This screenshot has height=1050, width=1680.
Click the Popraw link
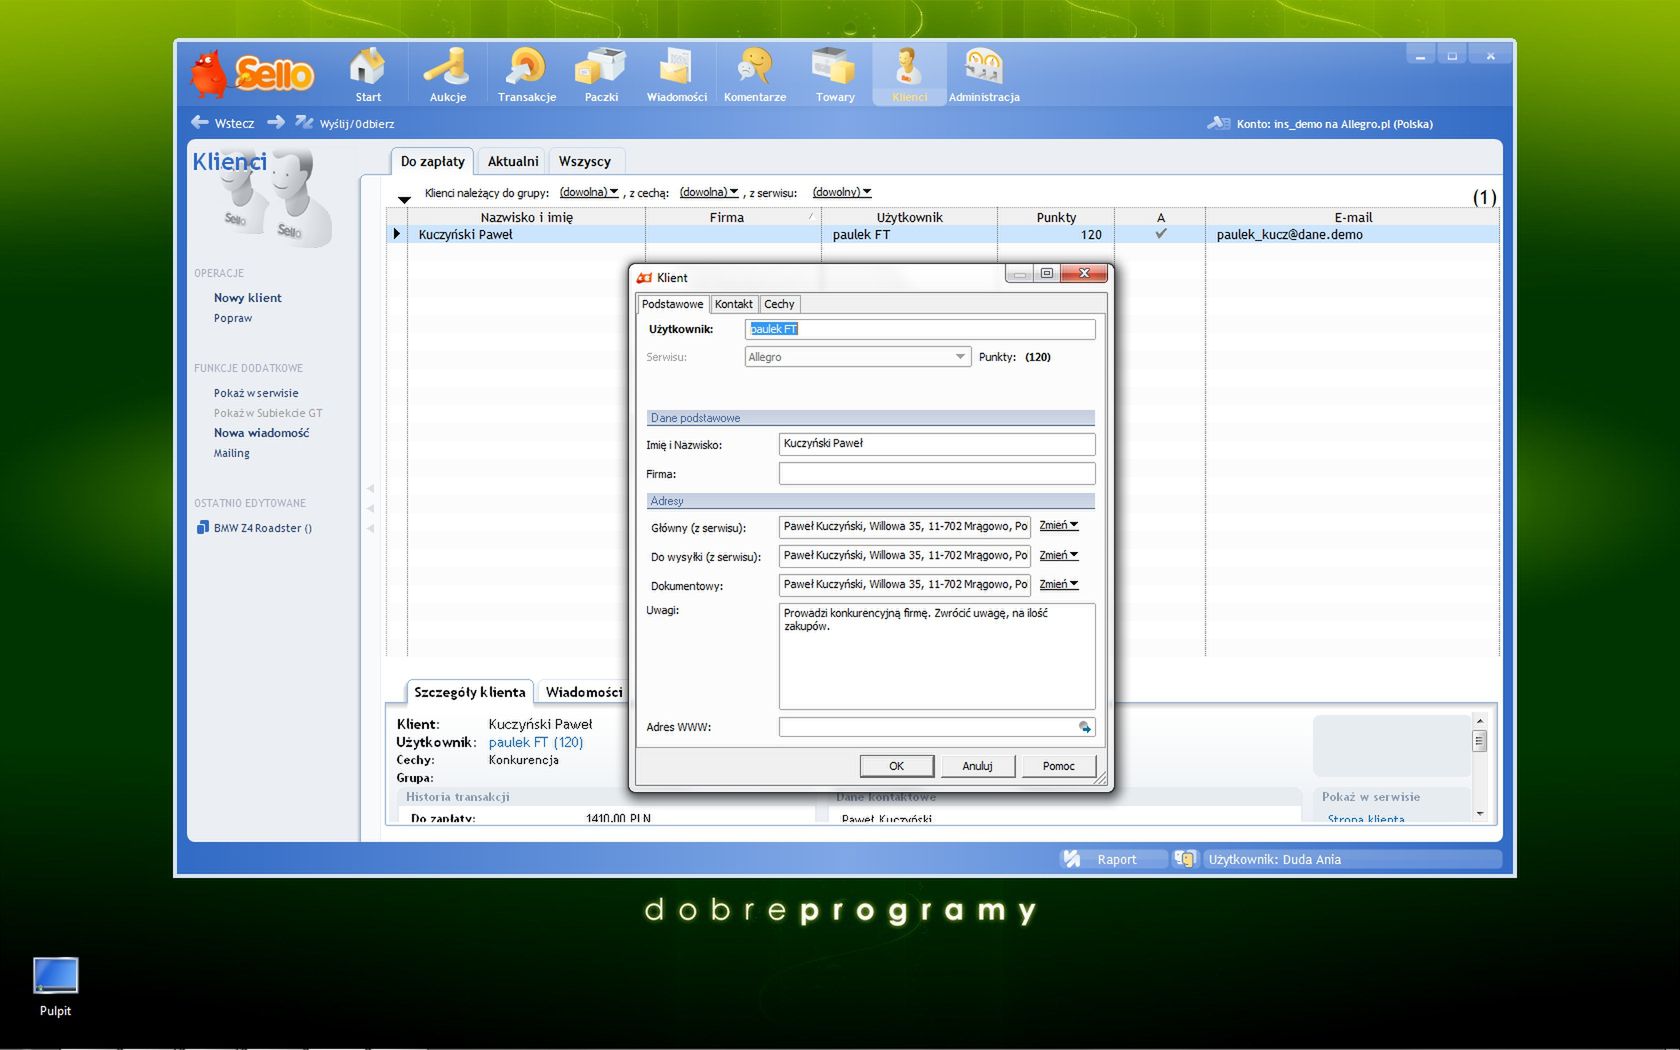(x=233, y=318)
